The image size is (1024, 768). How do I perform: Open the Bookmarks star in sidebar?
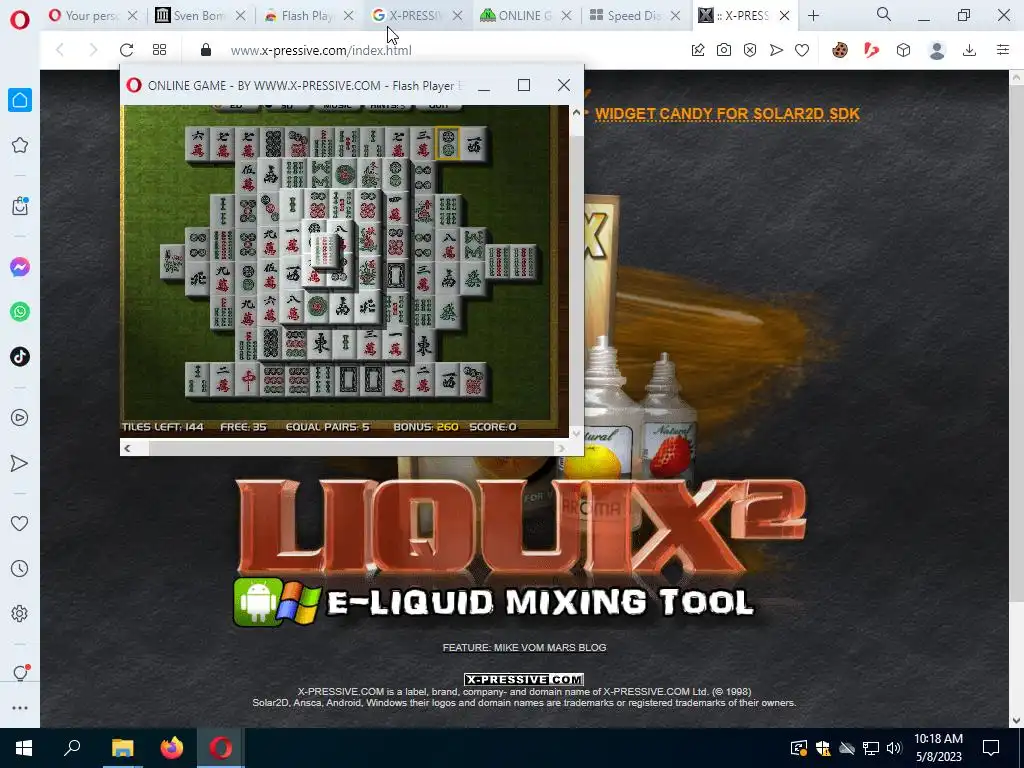20,145
